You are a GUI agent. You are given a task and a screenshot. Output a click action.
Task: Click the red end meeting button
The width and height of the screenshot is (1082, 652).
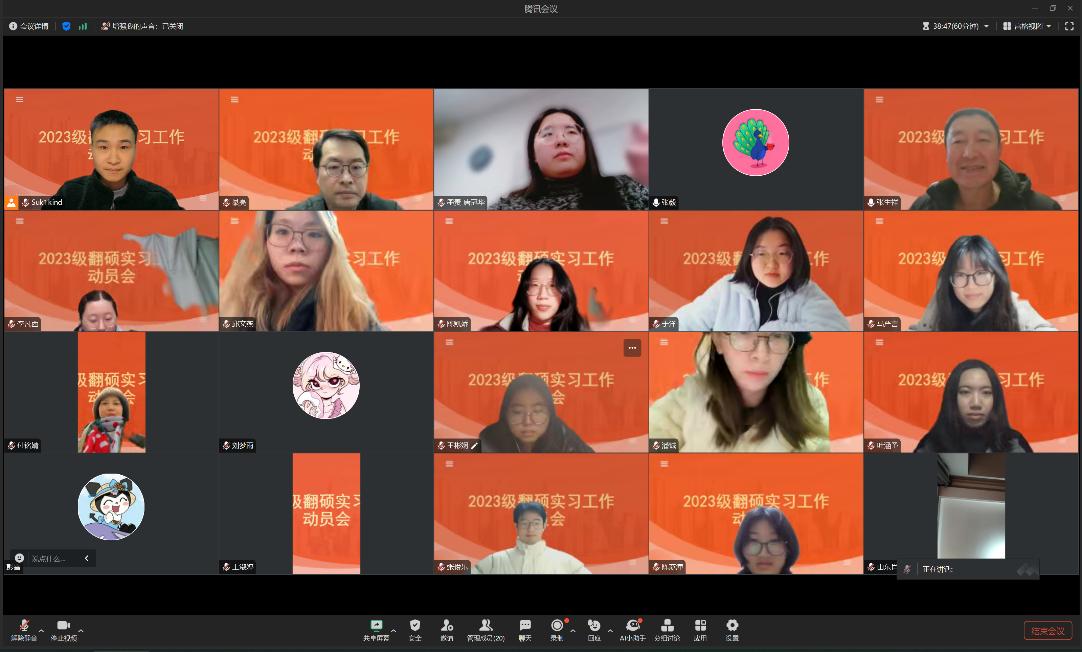point(1047,630)
